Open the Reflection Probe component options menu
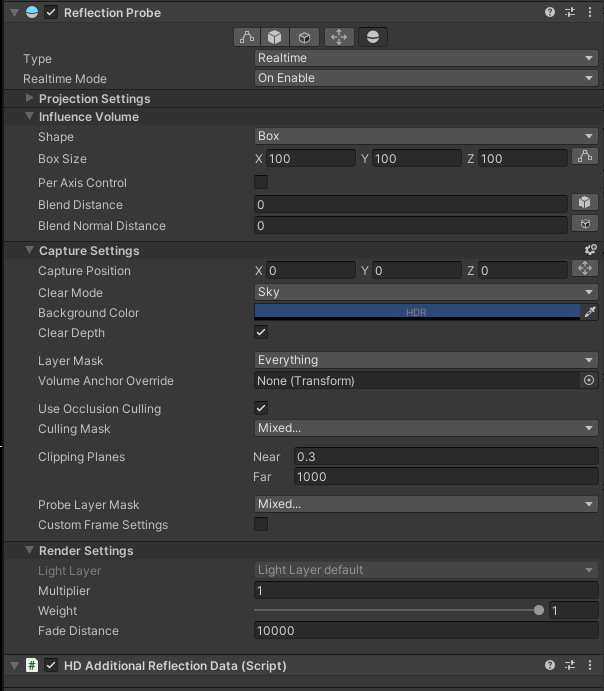This screenshot has height=691, width=604. coord(589,13)
